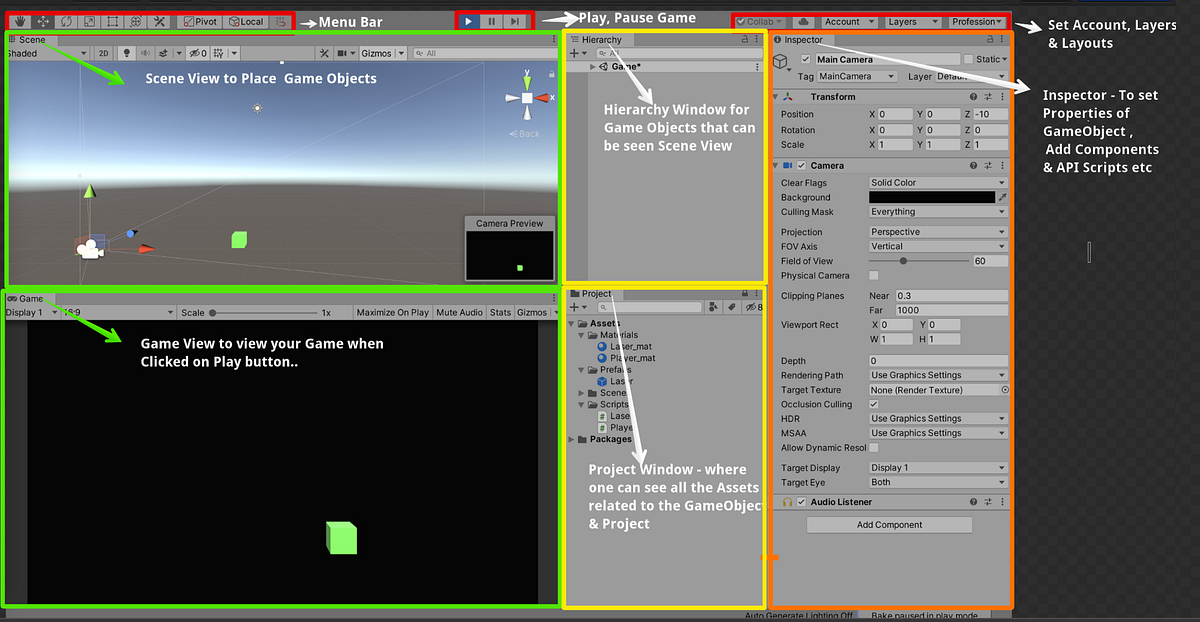Click the Step frame button
This screenshot has width=1200, height=622.
point(516,20)
